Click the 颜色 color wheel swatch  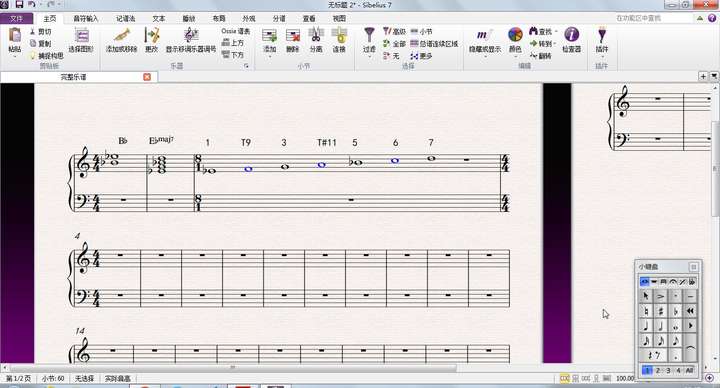(515, 34)
